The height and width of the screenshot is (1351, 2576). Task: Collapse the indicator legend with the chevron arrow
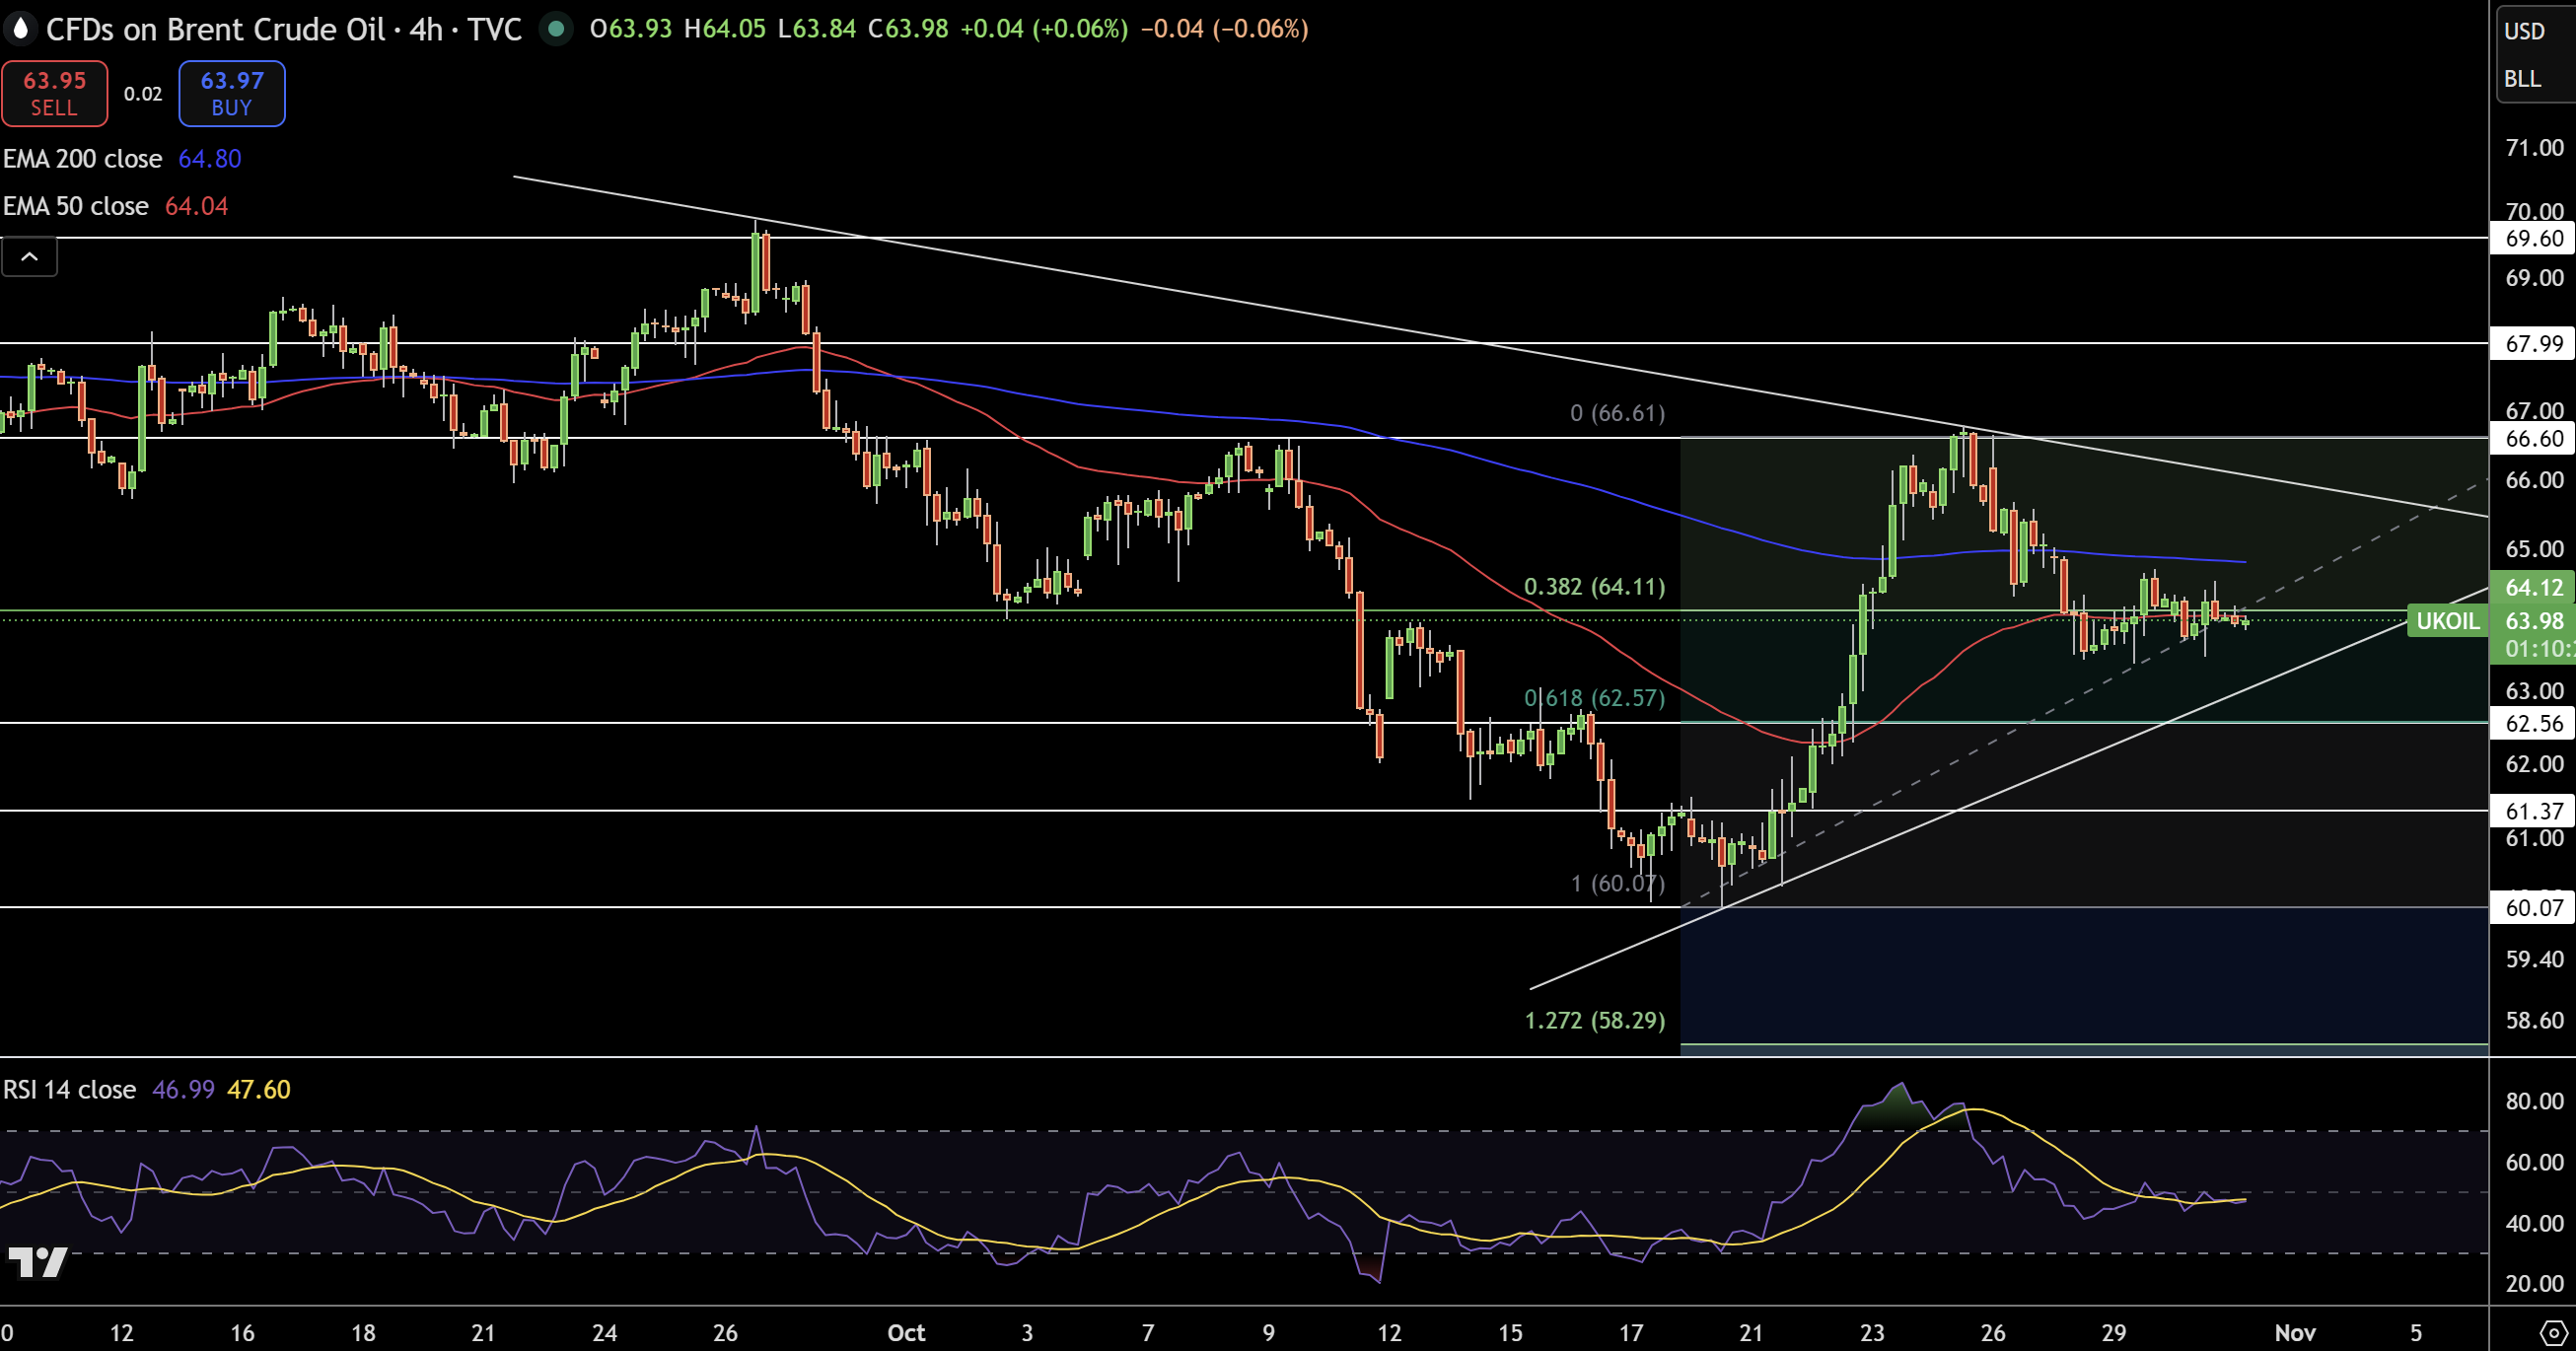click(30, 256)
